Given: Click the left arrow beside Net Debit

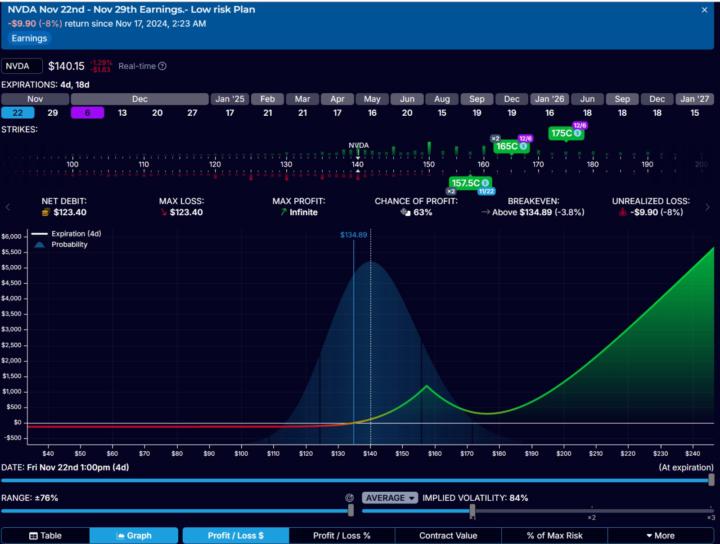Looking at the screenshot, I should (x=9, y=206).
